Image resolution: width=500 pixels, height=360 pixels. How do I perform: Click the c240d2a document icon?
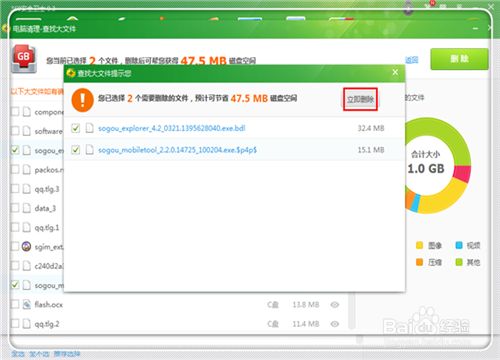[27, 266]
